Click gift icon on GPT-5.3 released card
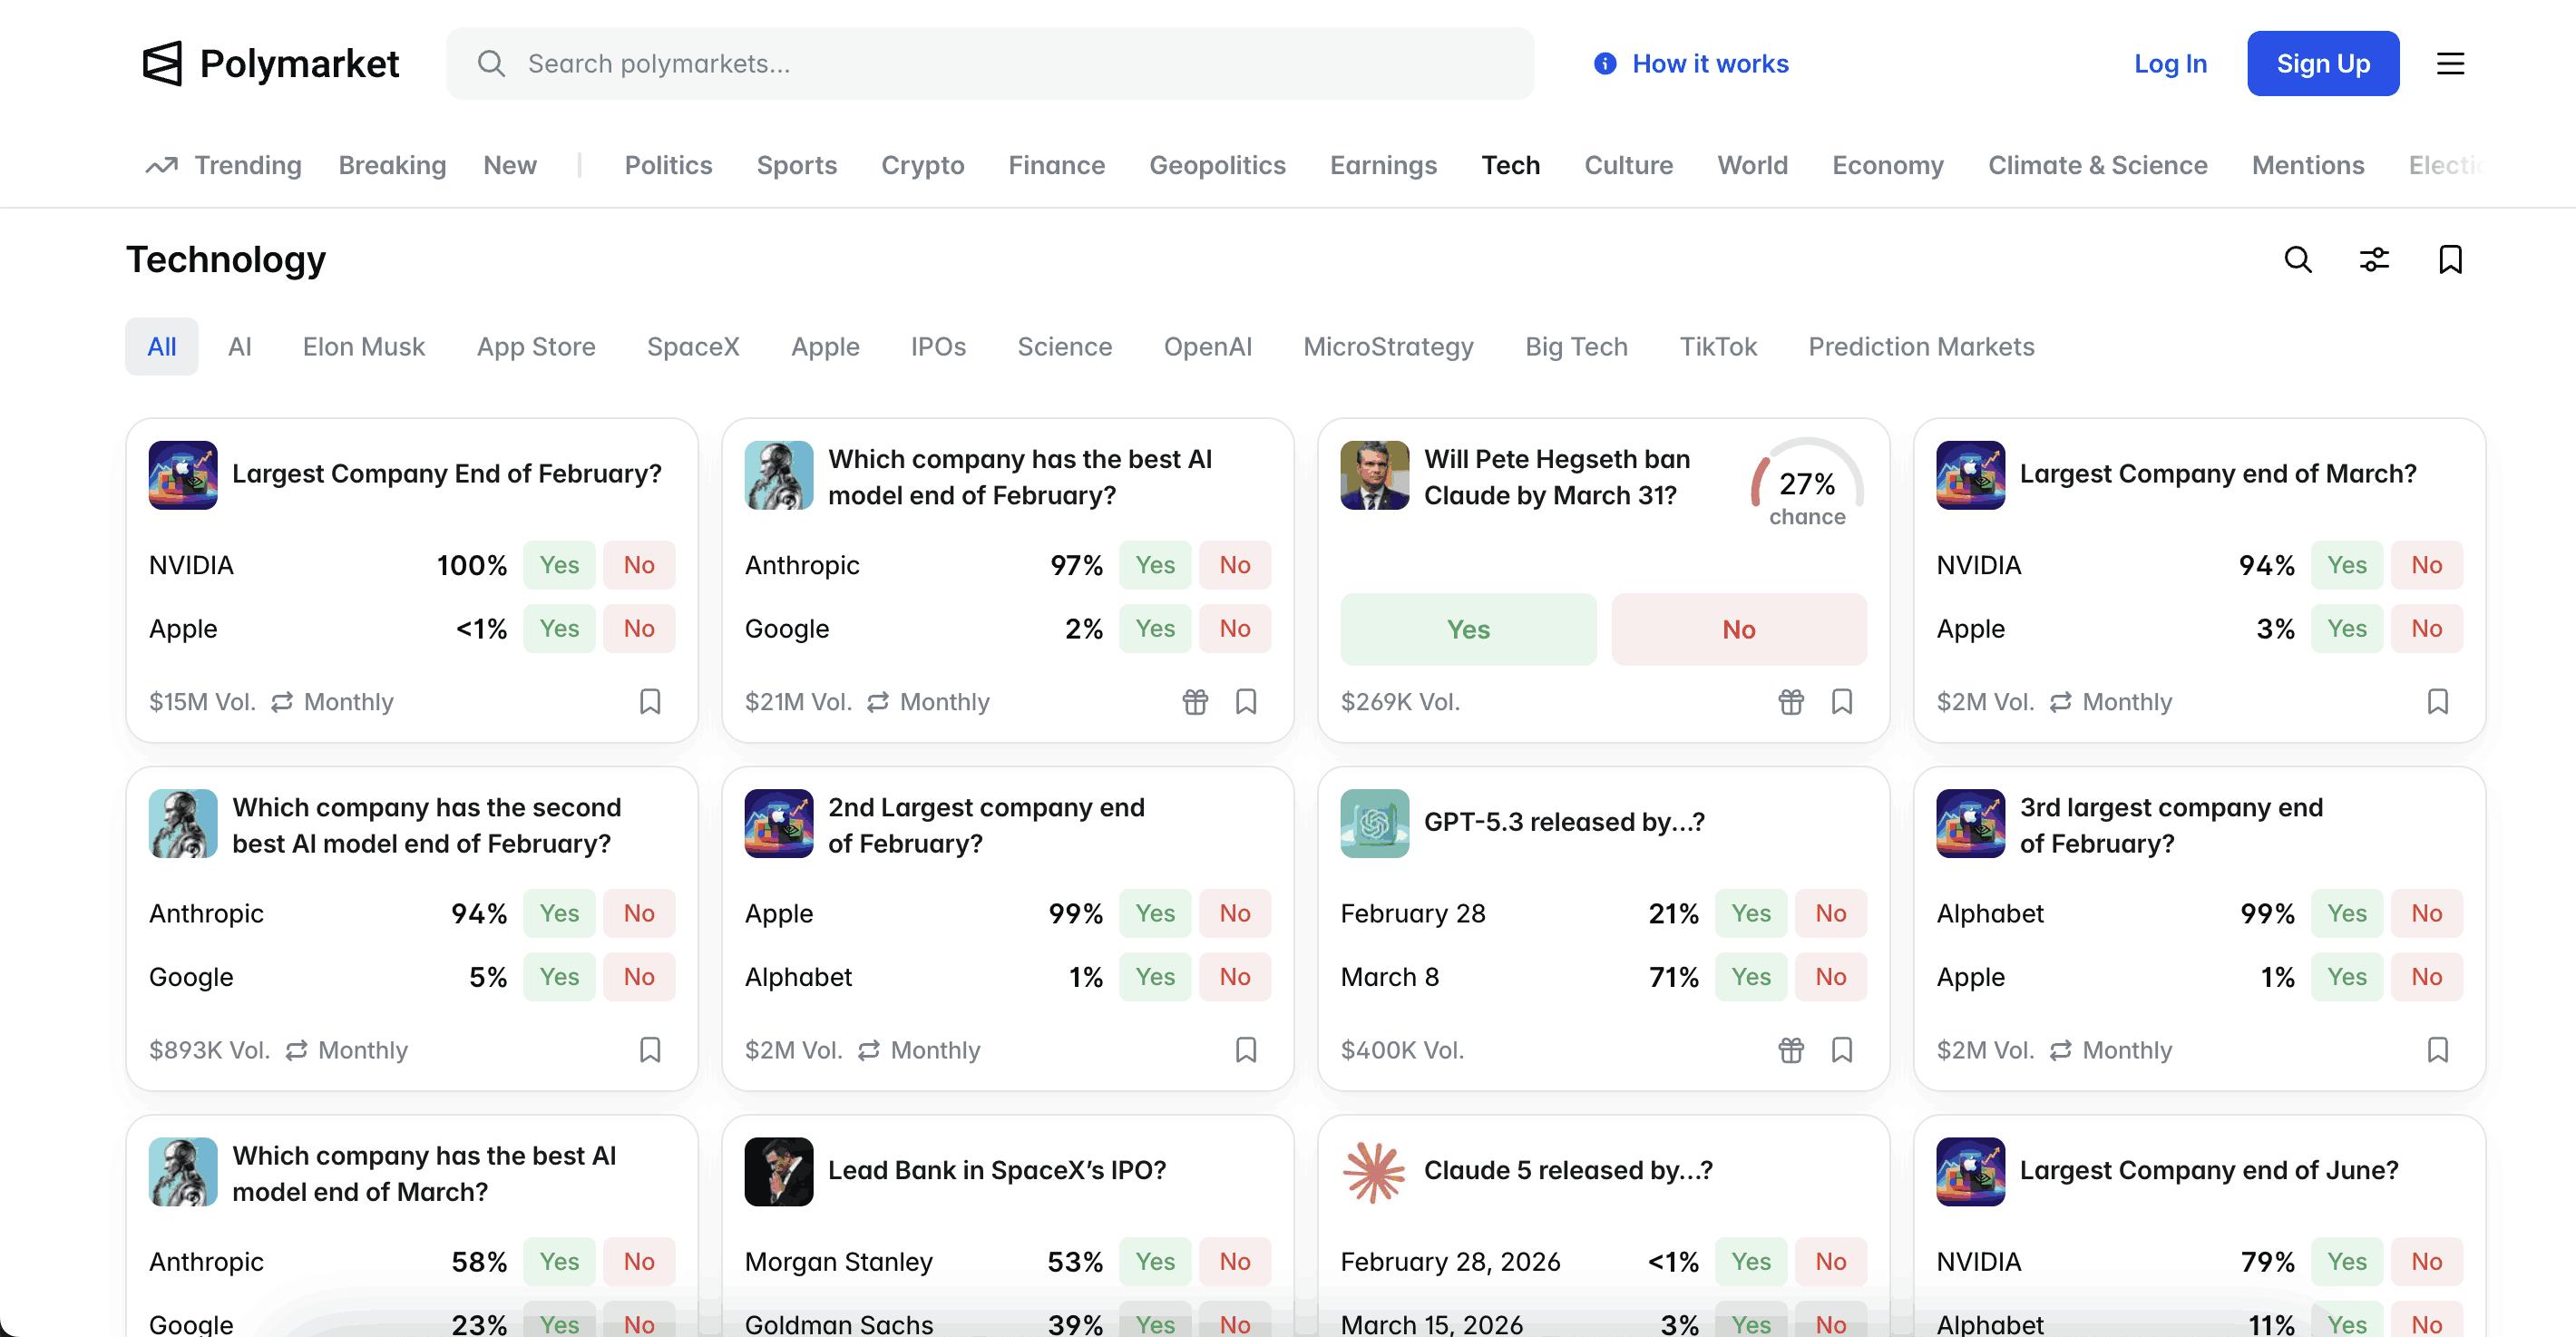 point(1791,1049)
